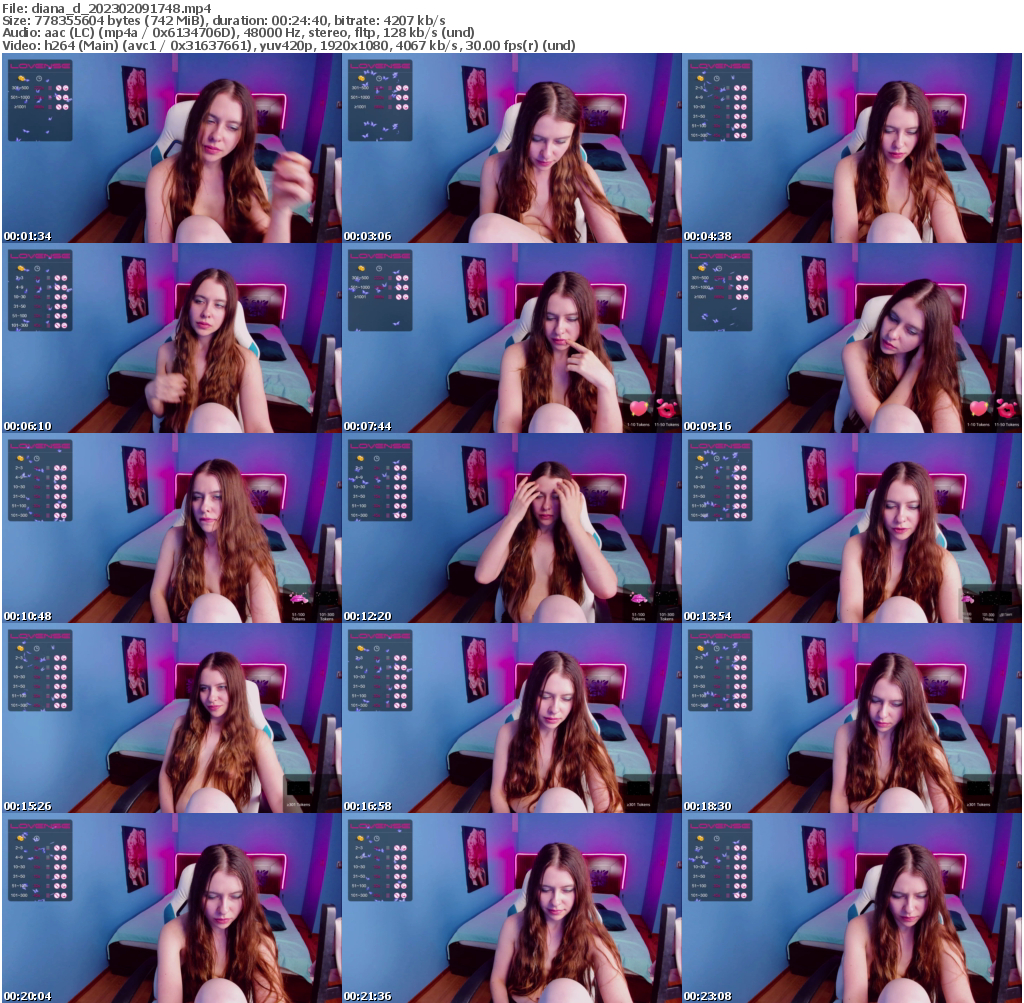
Task: Click the heart icon in the 00:09:16 frame overlay
Action: 978,408
